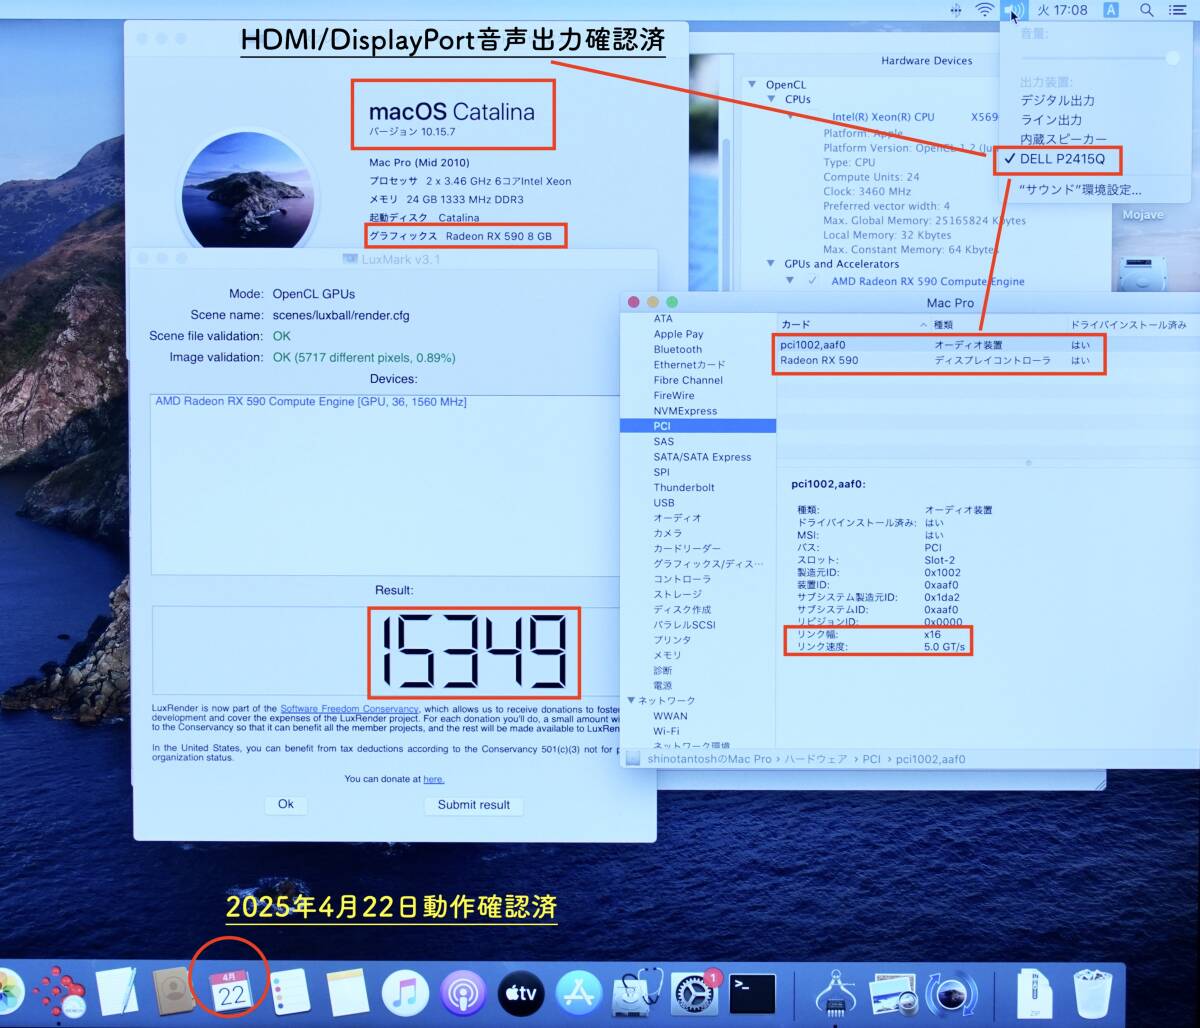
Task: Sort by the カード column header
Action: click(852, 325)
